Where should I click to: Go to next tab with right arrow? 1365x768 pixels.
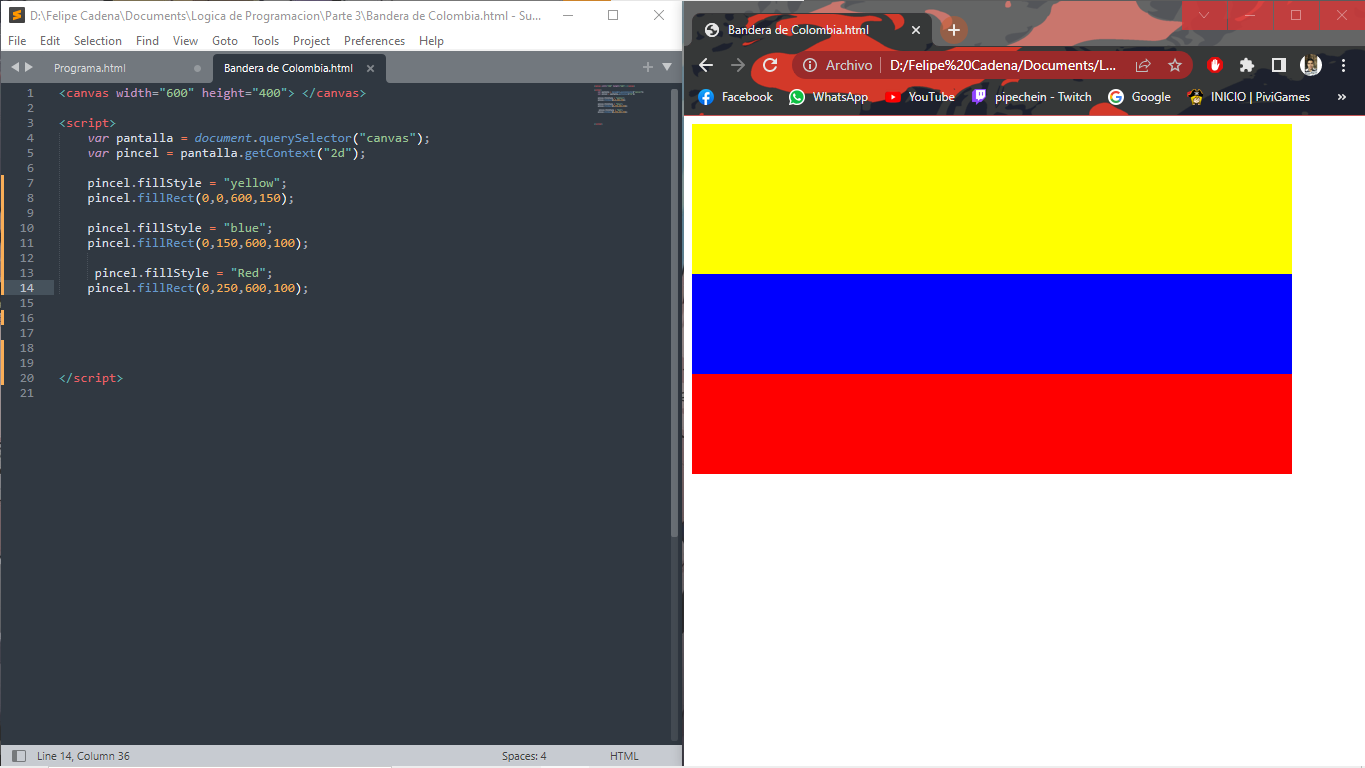[x=29, y=67]
